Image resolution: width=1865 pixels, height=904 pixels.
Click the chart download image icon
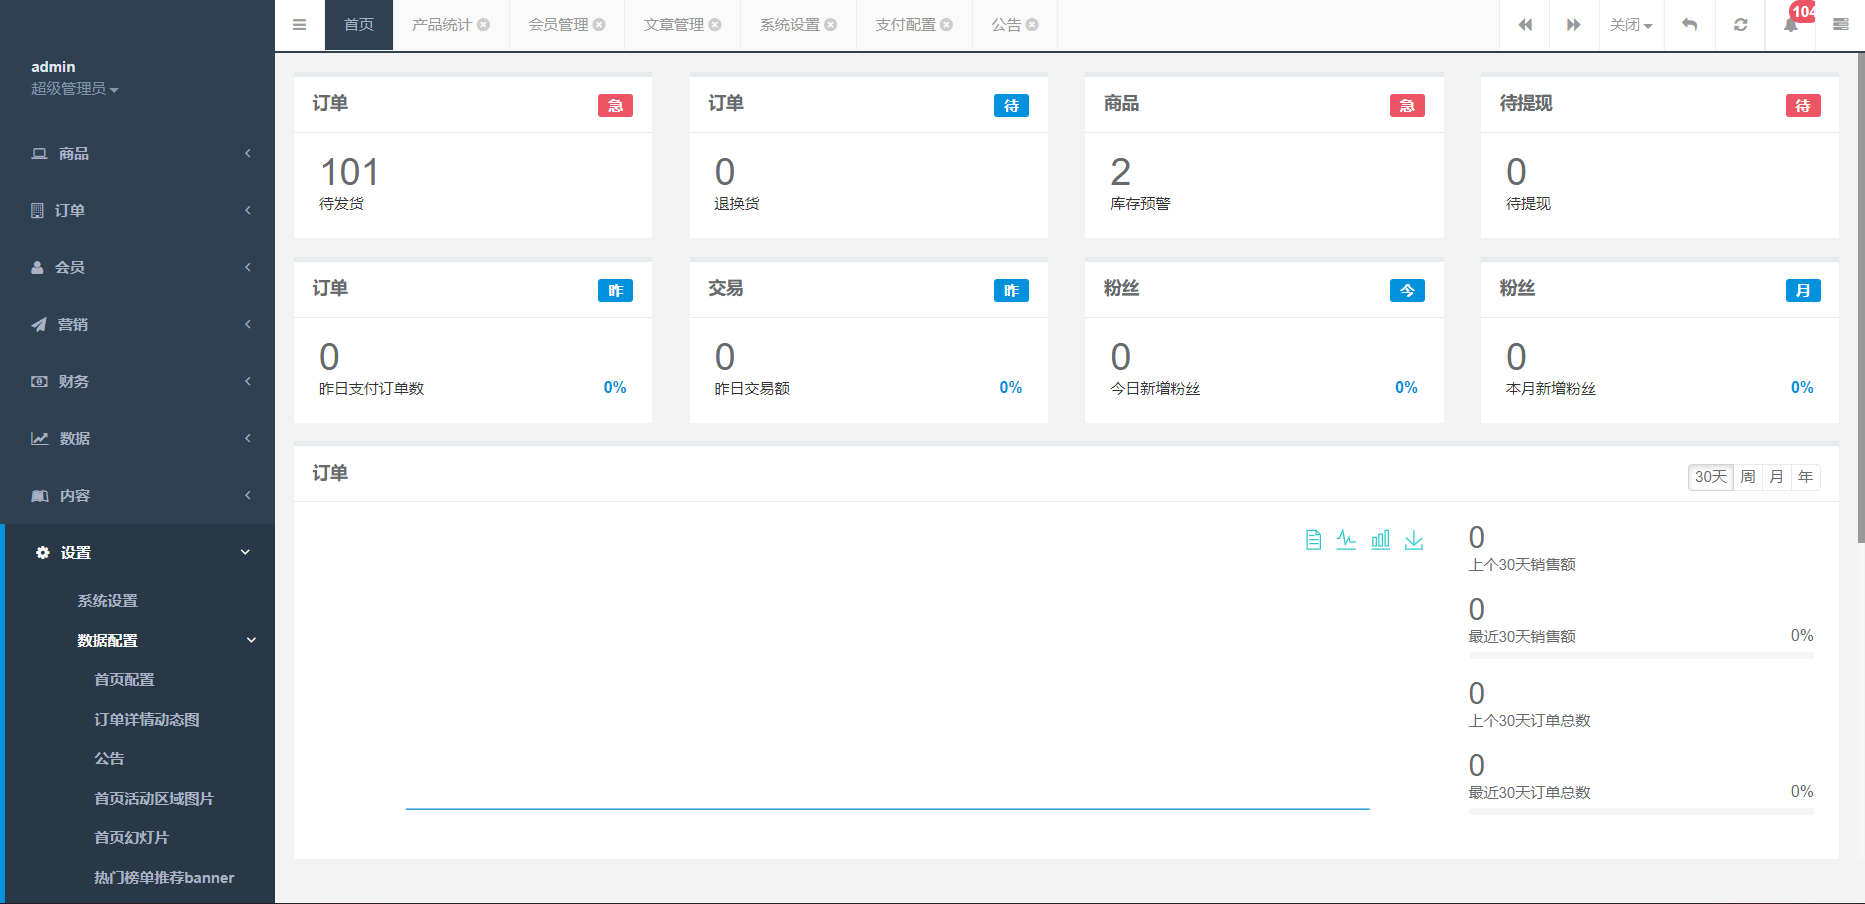(x=1414, y=540)
